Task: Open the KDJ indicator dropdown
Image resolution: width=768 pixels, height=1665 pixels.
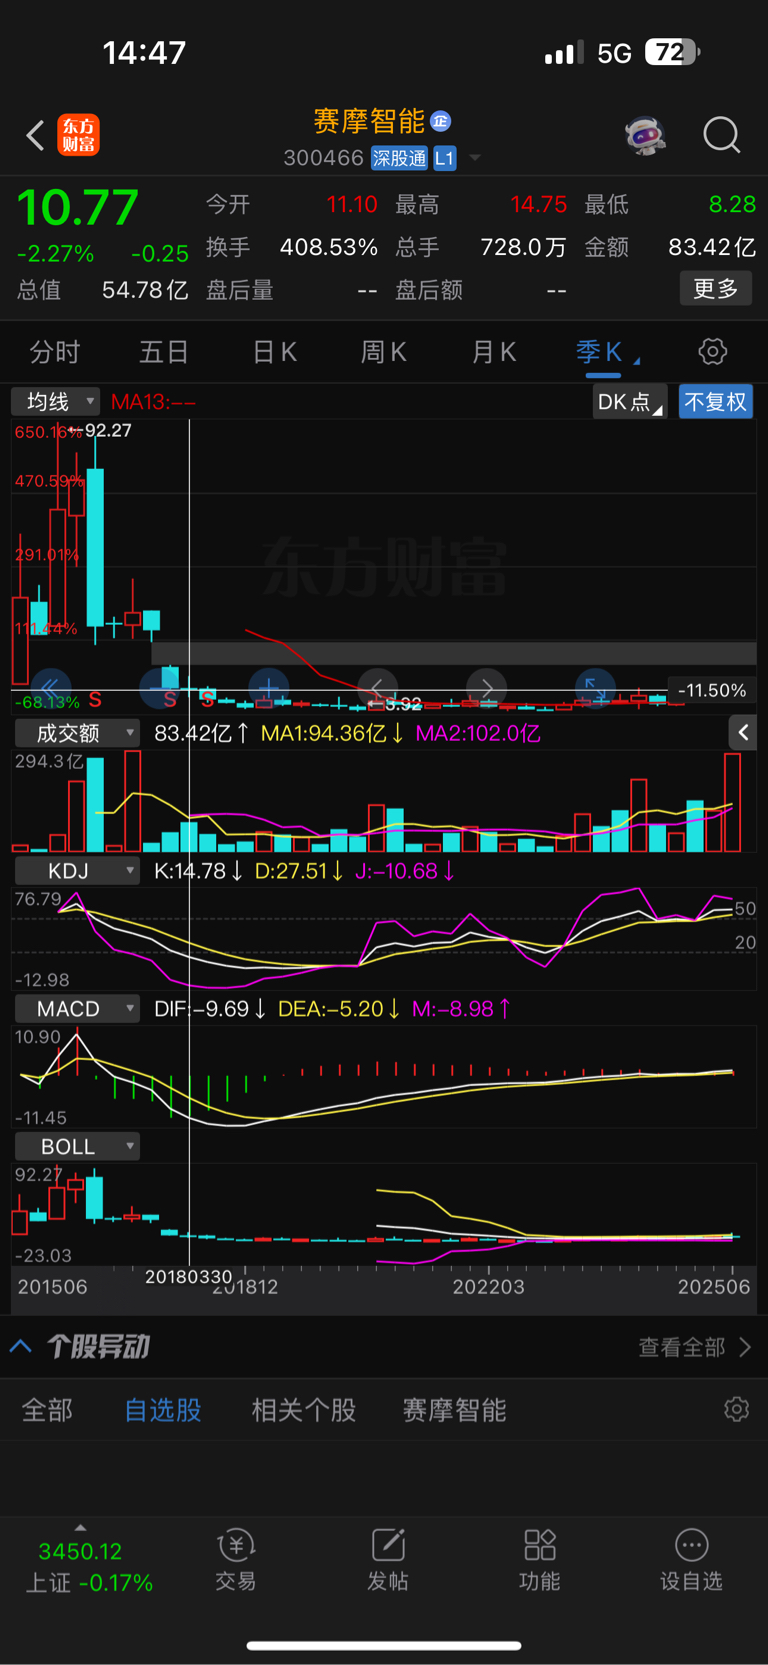Action: click(76, 871)
